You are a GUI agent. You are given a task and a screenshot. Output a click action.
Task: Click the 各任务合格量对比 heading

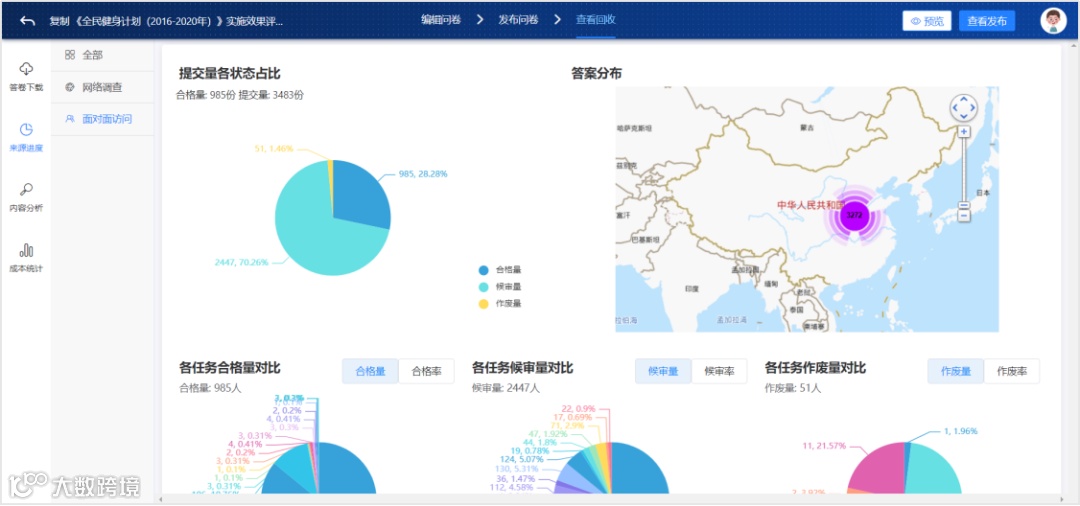click(x=229, y=368)
